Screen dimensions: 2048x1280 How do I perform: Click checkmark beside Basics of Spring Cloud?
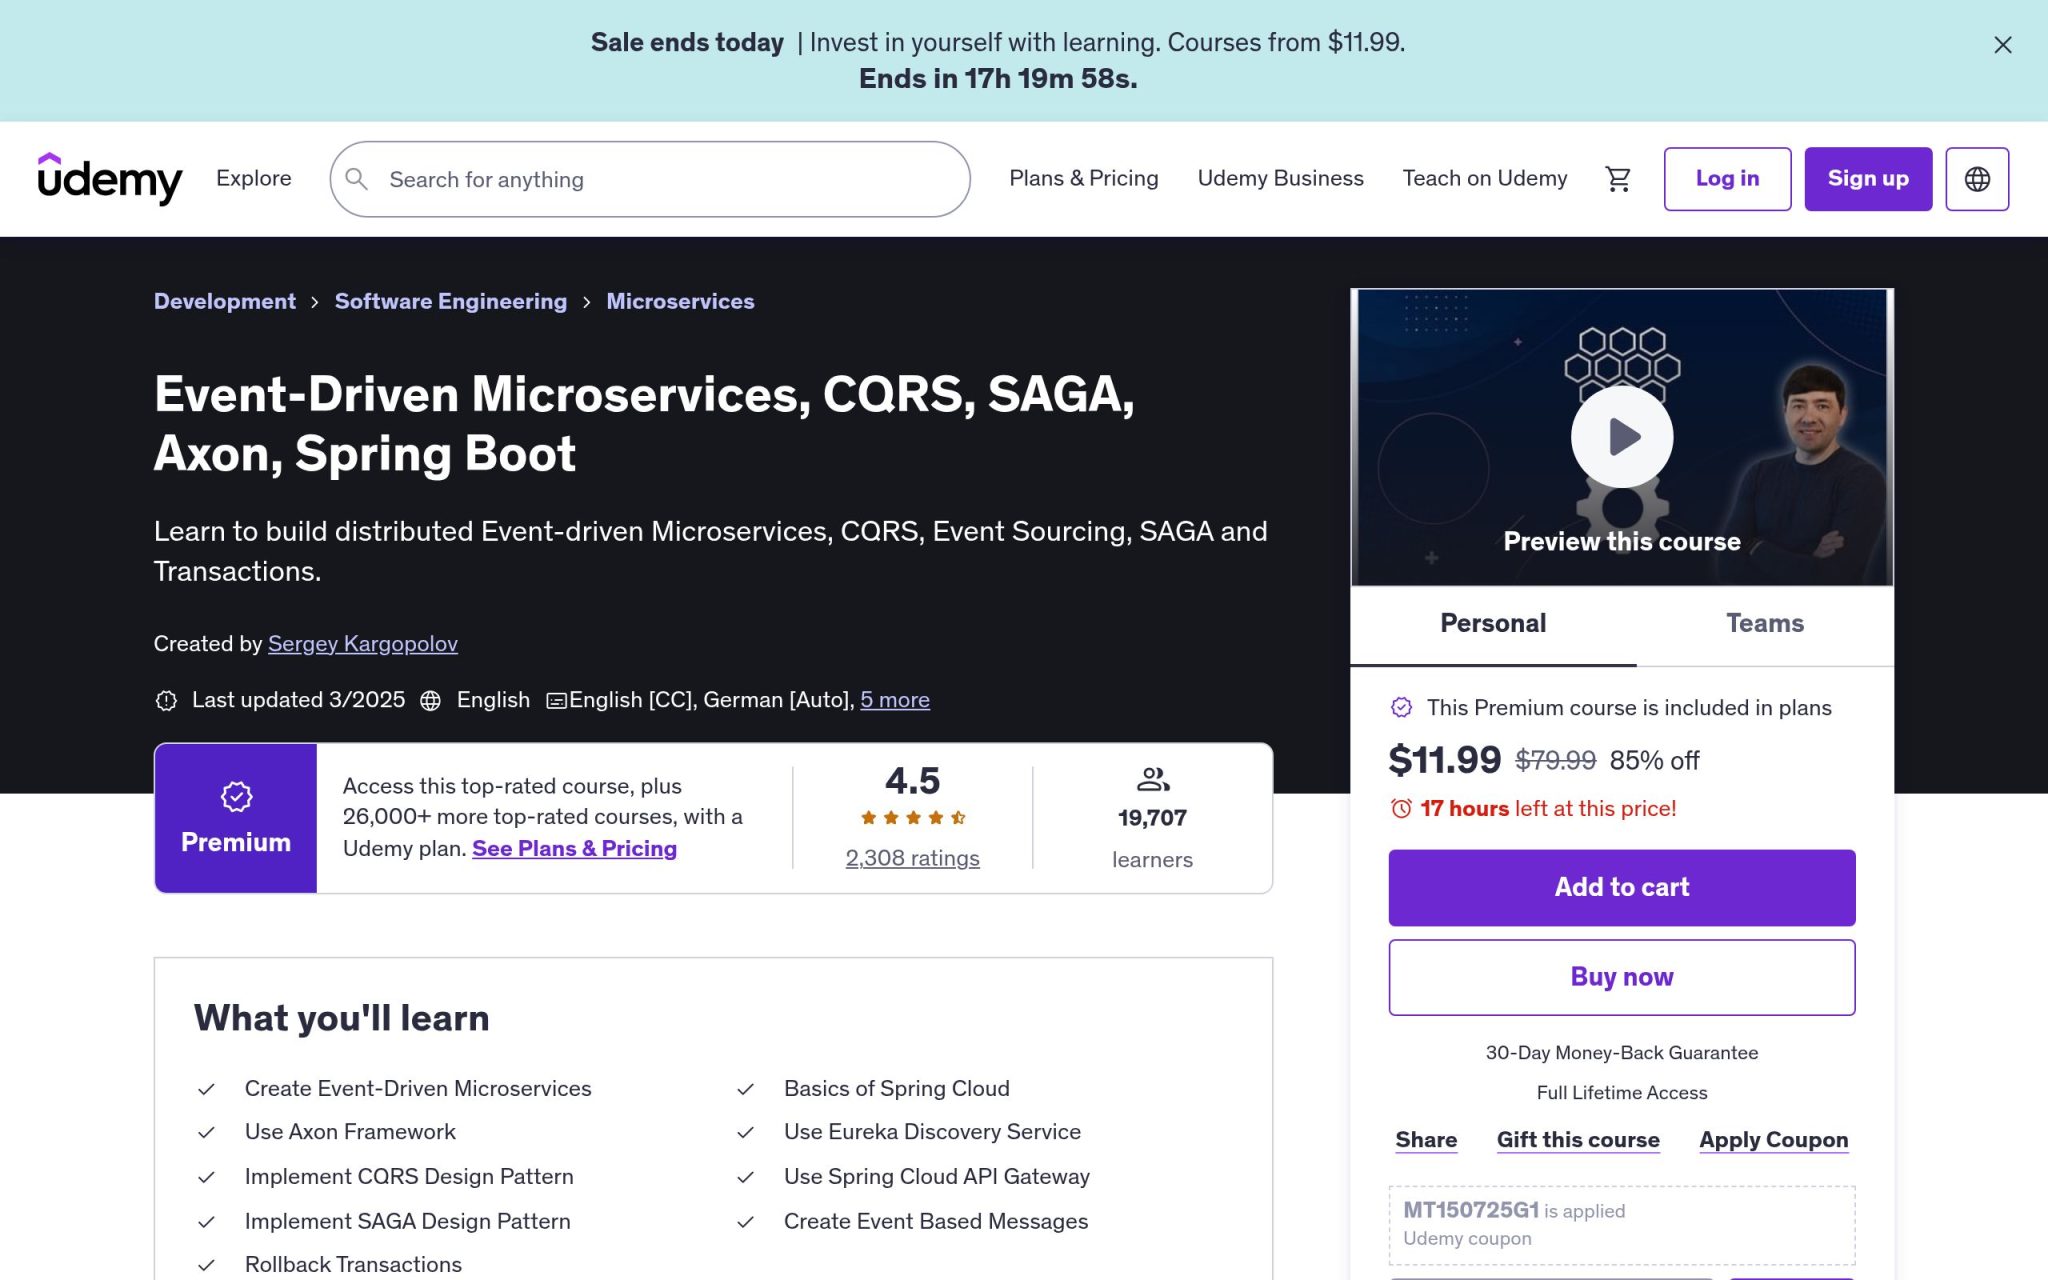[x=745, y=1089]
